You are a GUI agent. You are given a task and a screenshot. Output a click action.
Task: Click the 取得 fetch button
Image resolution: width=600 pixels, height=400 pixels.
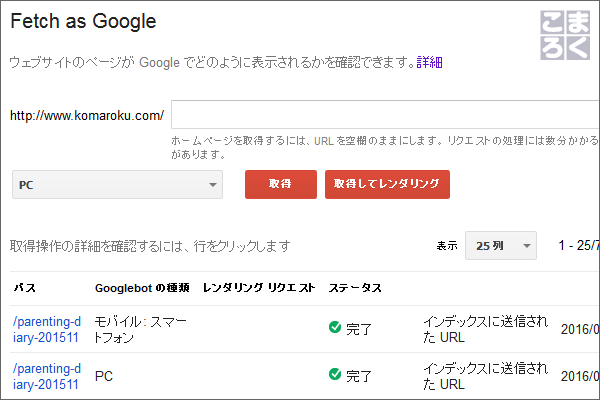[280, 184]
